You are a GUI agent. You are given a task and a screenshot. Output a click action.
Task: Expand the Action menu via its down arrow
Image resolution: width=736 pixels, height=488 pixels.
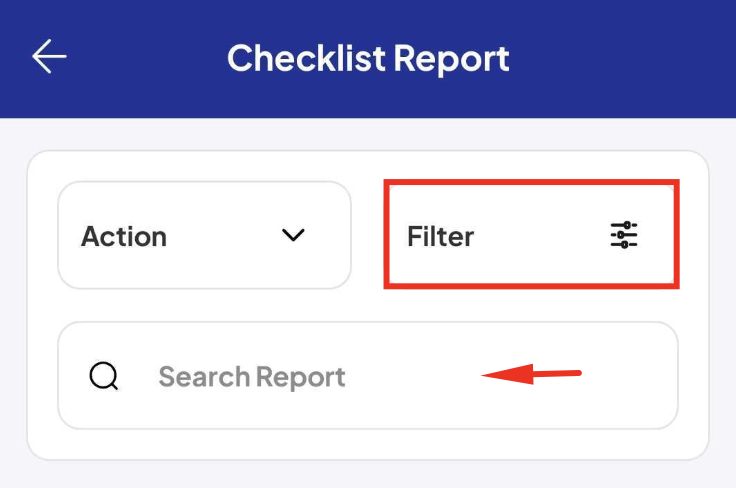pyautogui.click(x=293, y=235)
